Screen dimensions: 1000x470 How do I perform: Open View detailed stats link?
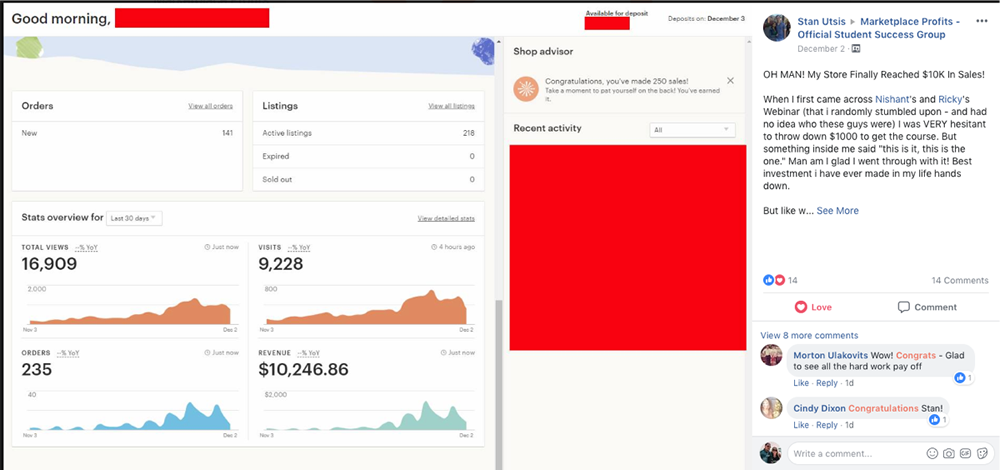click(445, 218)
